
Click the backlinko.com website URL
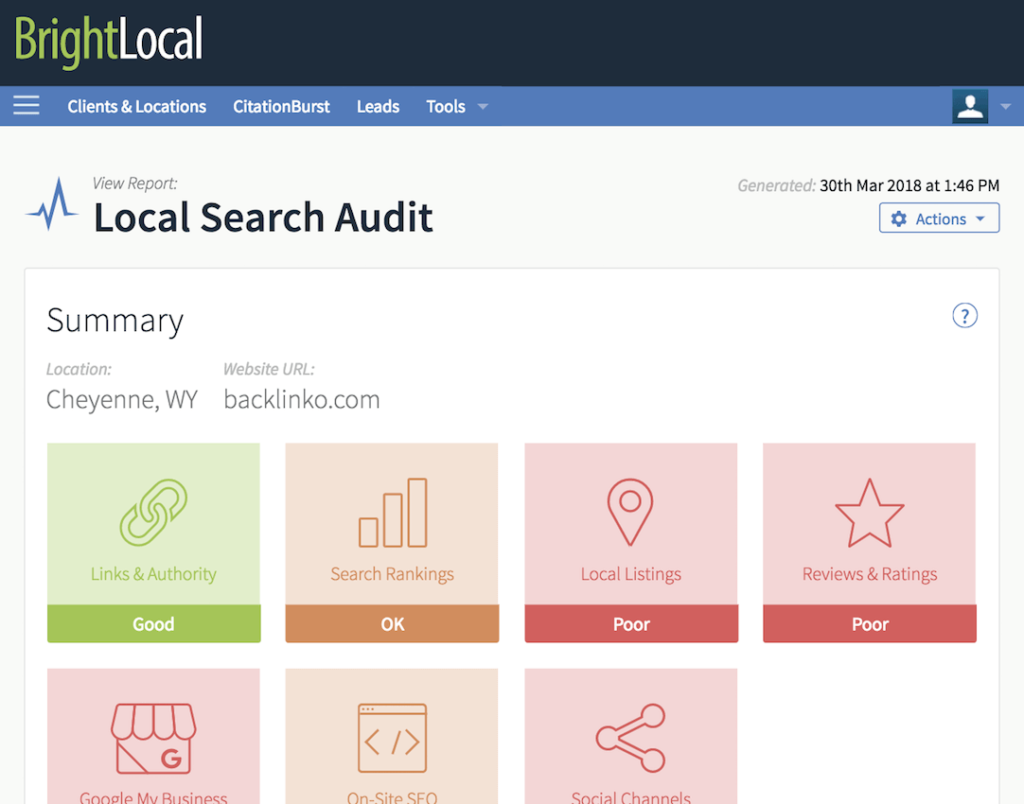[301, 399]
